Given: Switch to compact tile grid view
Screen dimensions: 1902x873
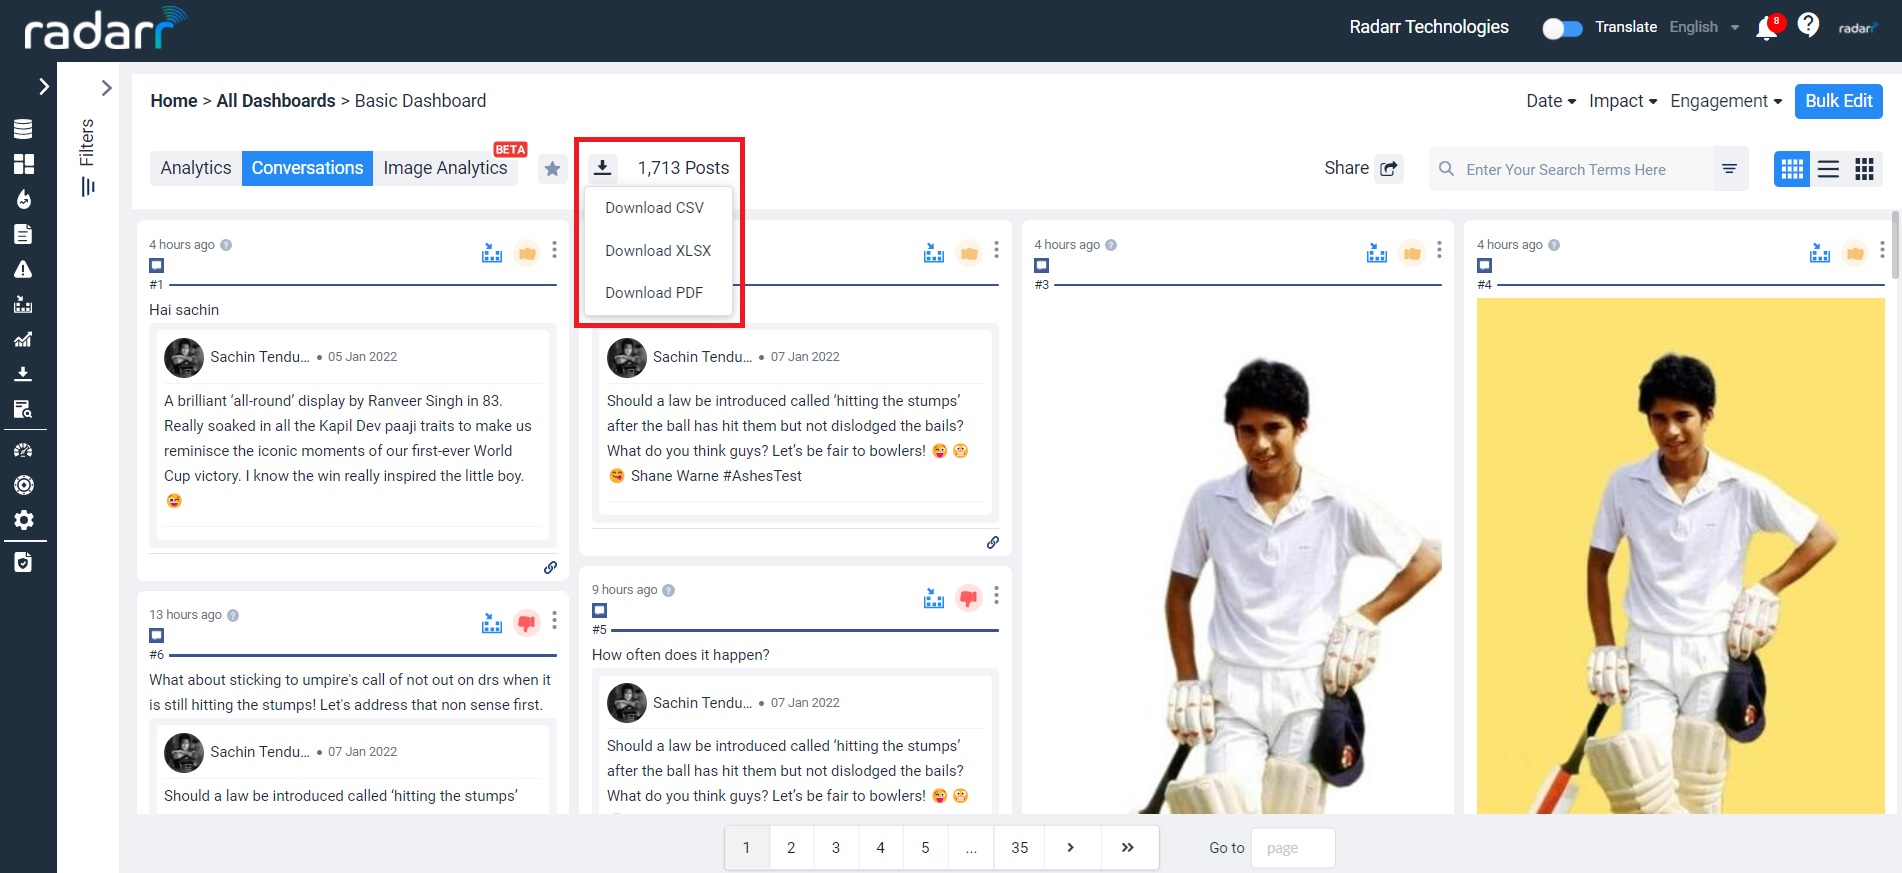Looking at the screenshot, I should 1864,169.
